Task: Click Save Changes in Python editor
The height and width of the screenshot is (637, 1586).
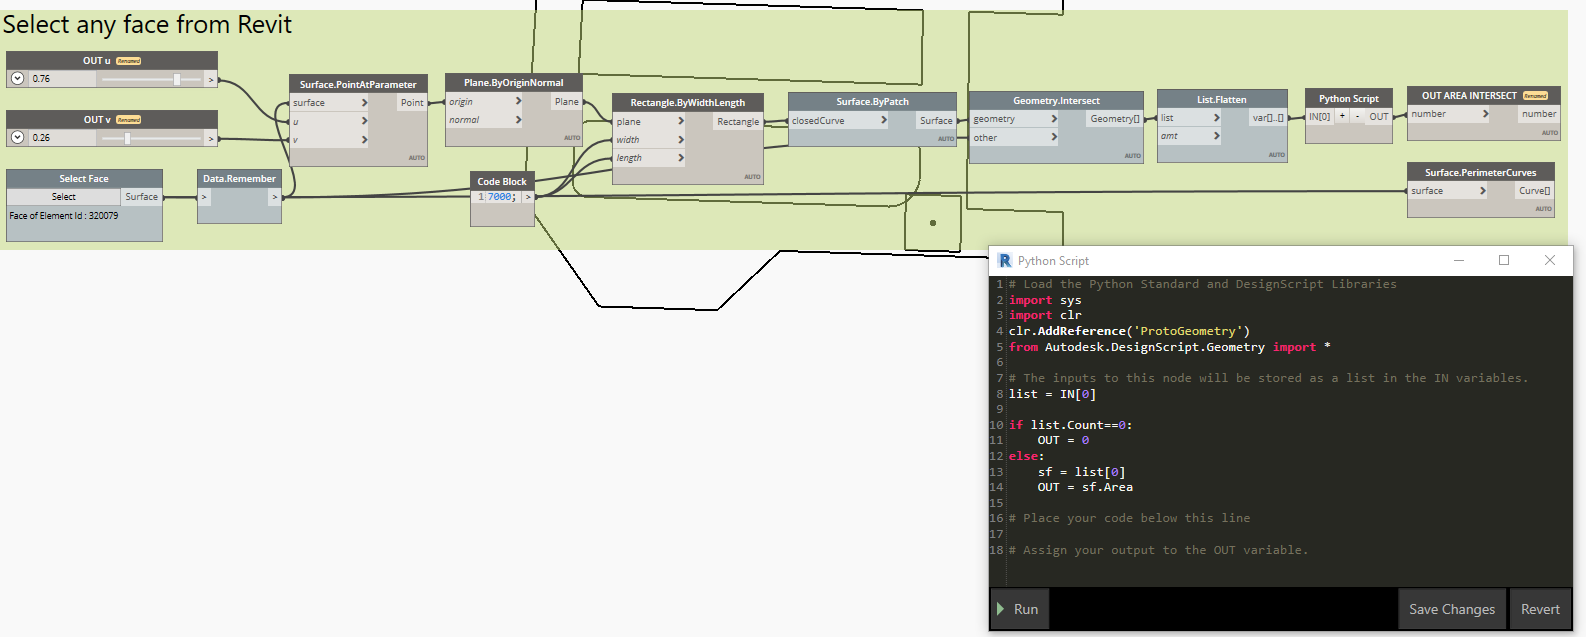Action: tap(1452, 609)
